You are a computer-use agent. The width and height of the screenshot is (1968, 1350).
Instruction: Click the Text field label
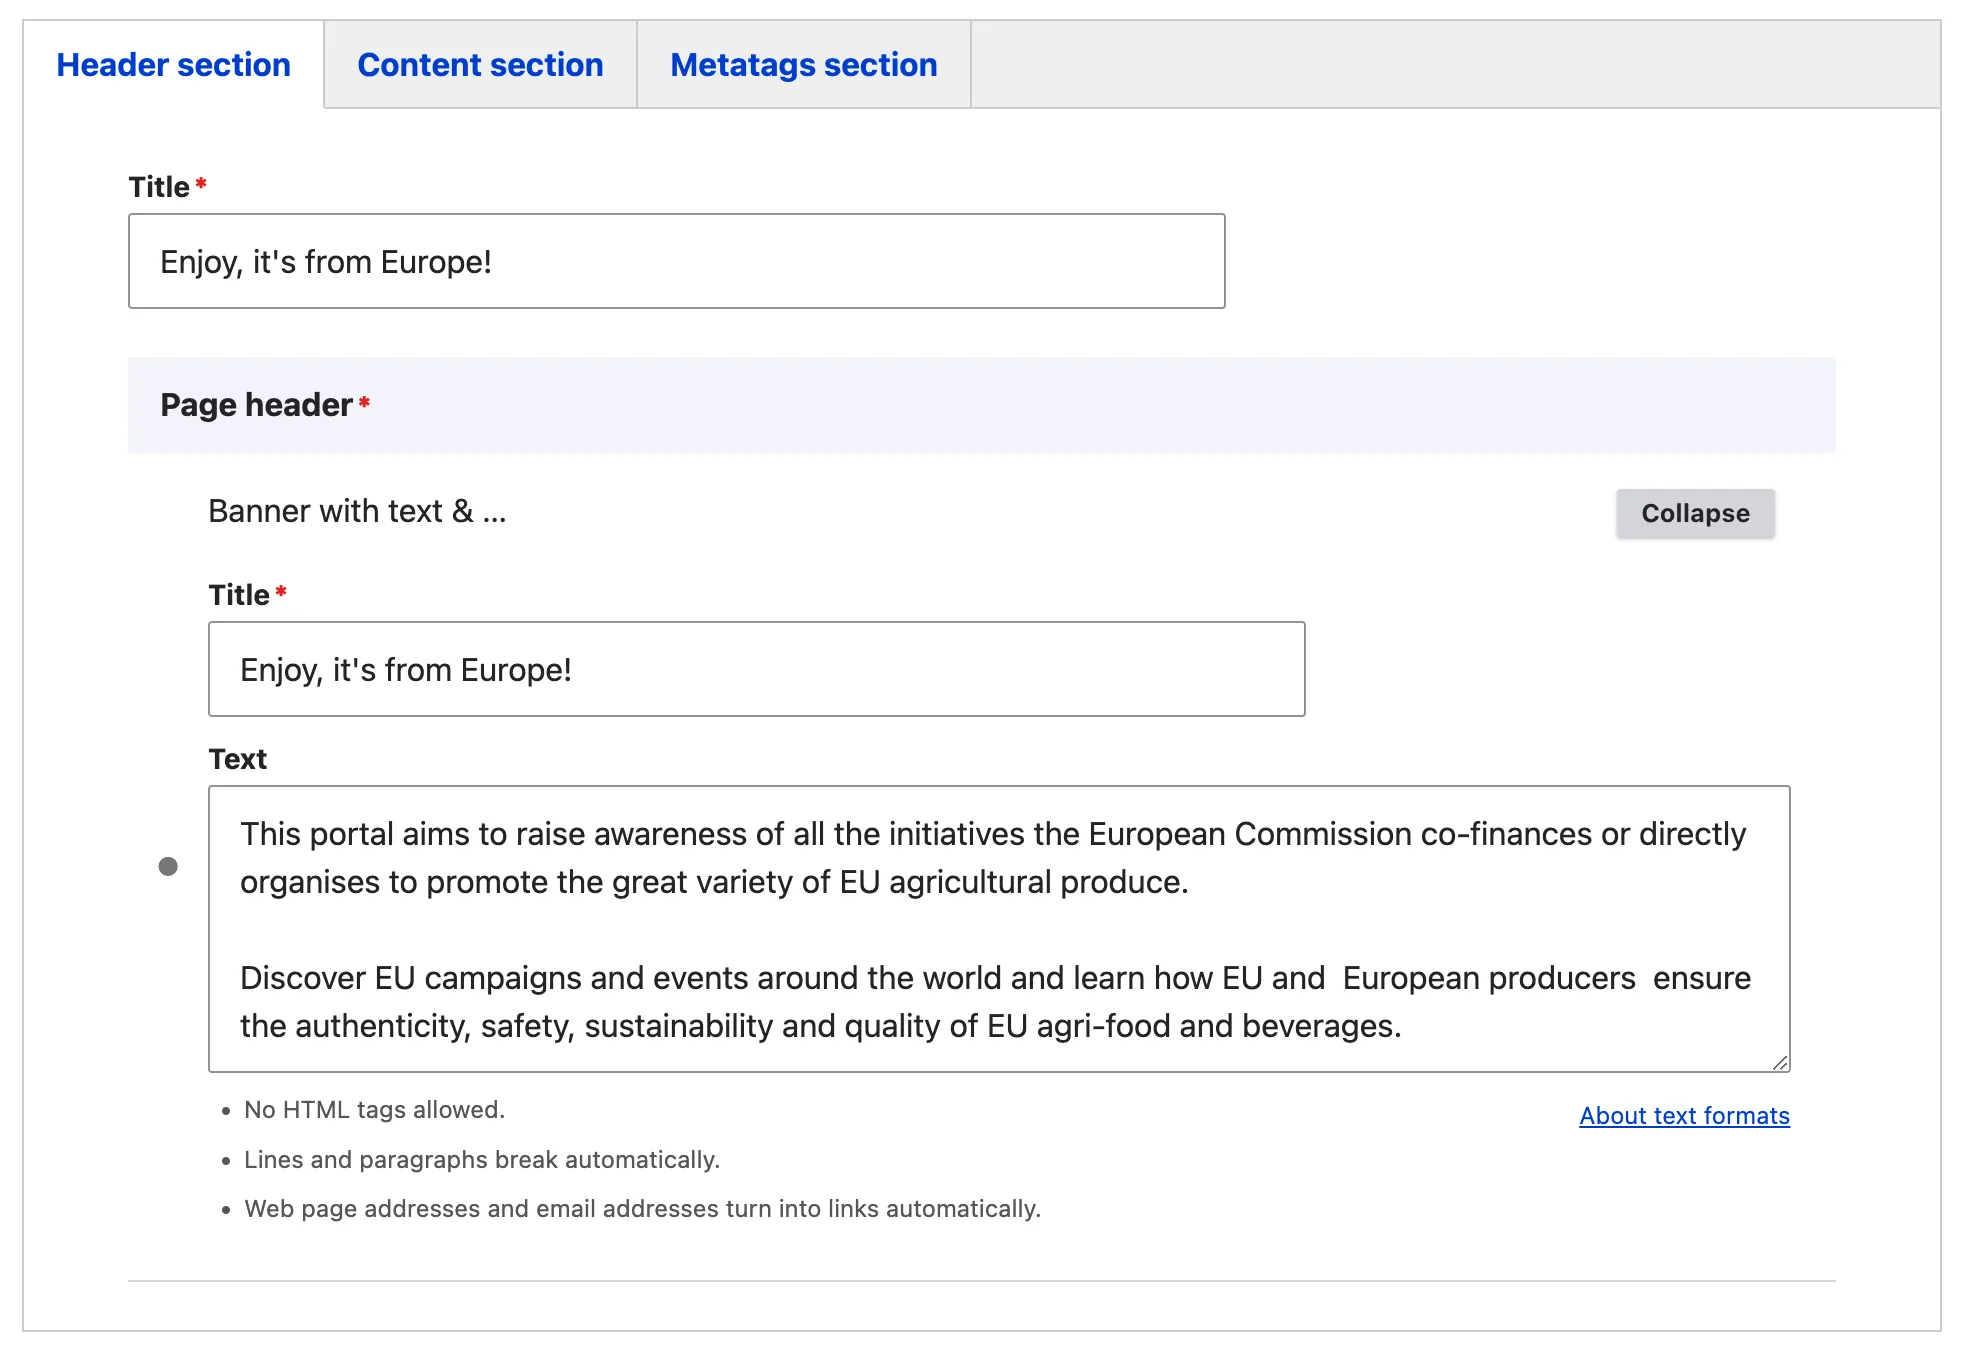(237, 759)
